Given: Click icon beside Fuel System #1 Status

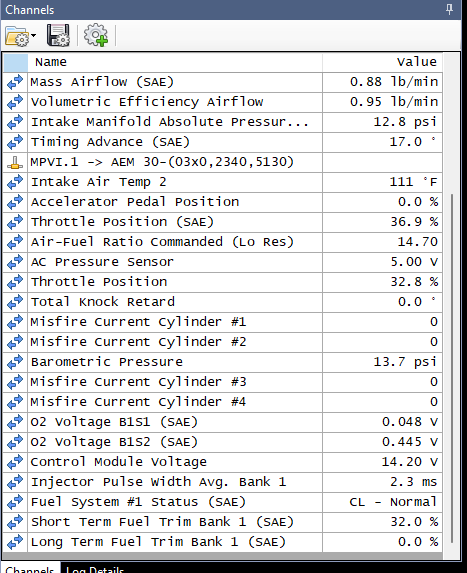Looking at the screenshot, I should click(15, 502).
